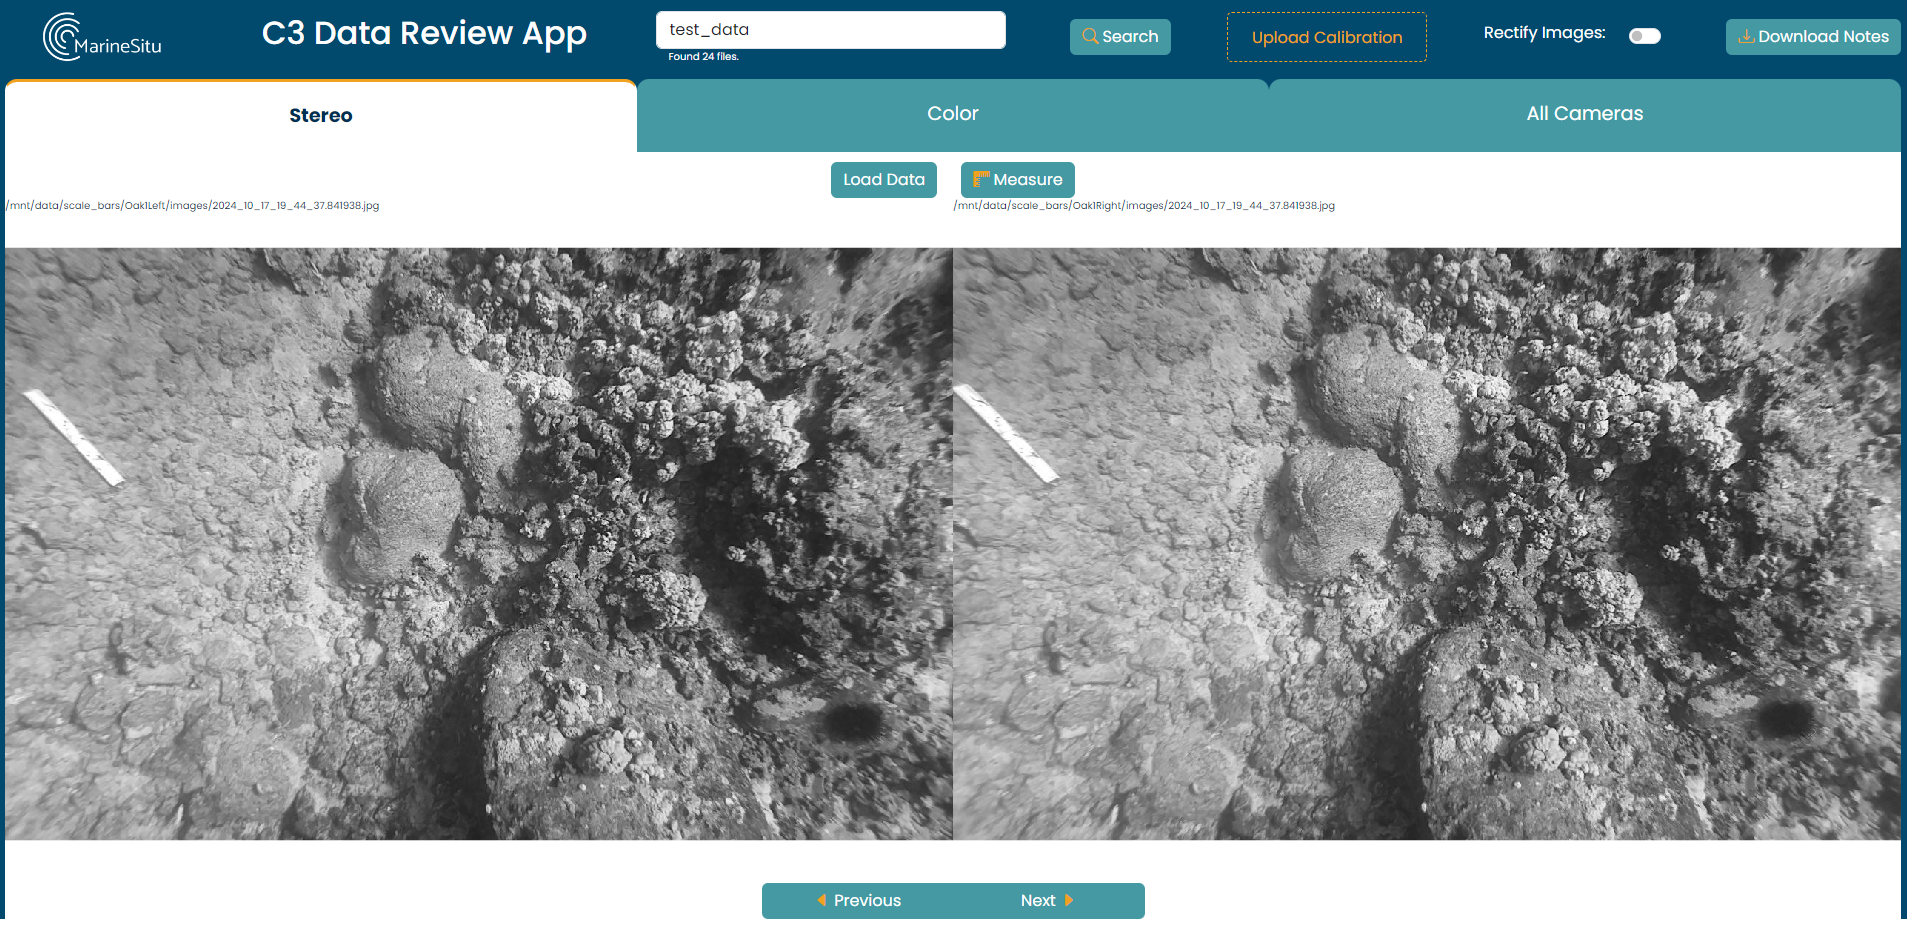Open the All Cameras tab
The height and width of the screenshot is (925, 1907).
pyautogui.click(x=1584, y=114)
